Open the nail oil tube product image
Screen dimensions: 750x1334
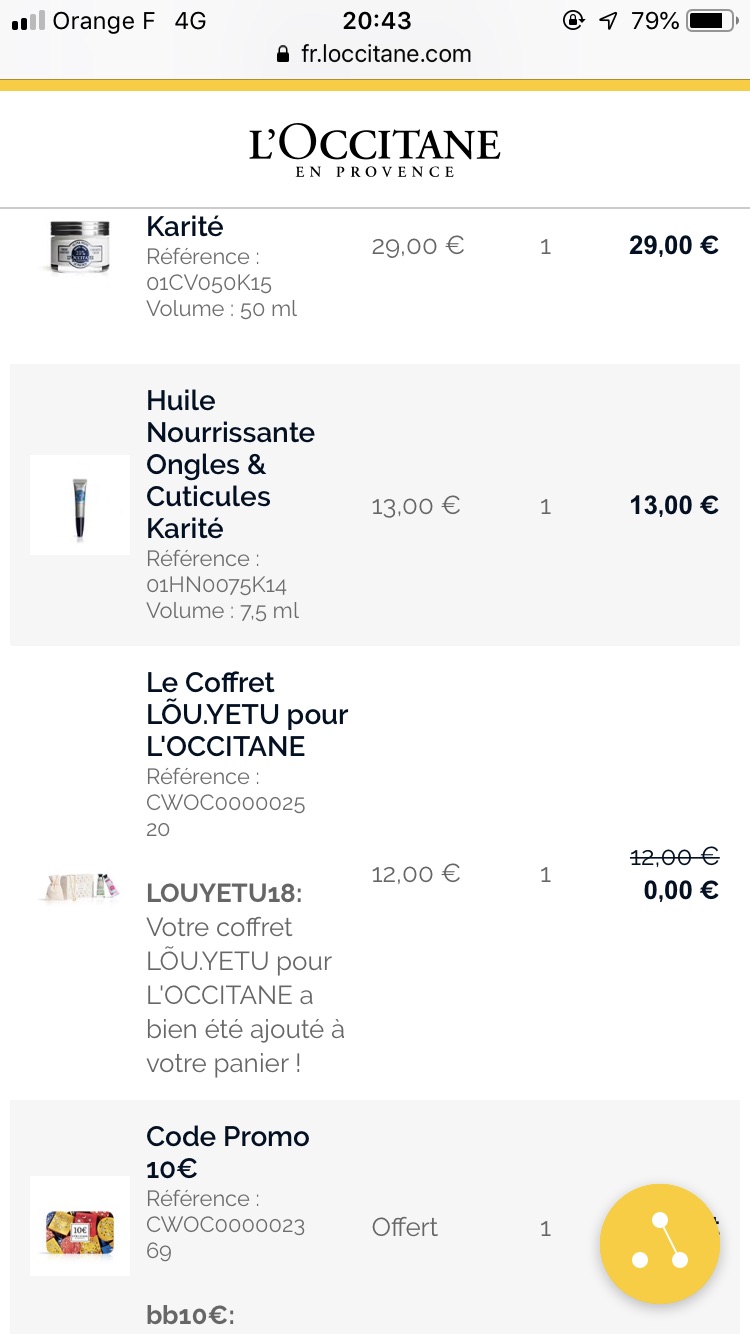click(80, 505)
